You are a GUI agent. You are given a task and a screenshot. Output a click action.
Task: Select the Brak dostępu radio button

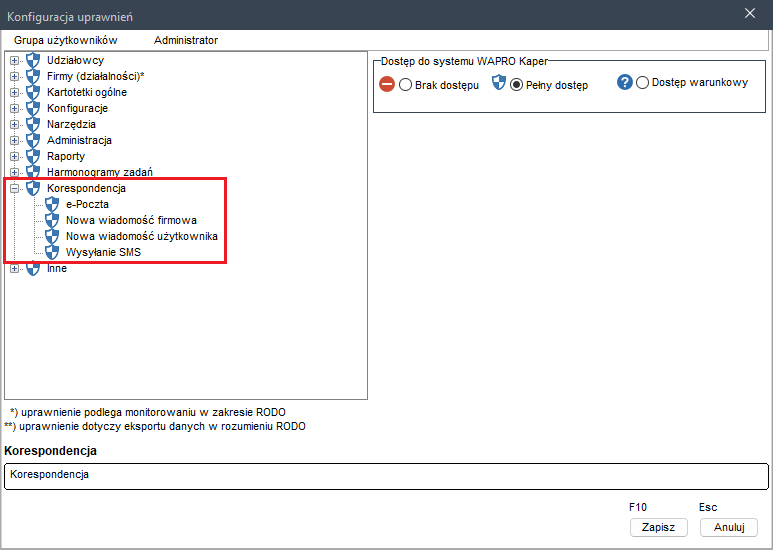pos(406,85)
